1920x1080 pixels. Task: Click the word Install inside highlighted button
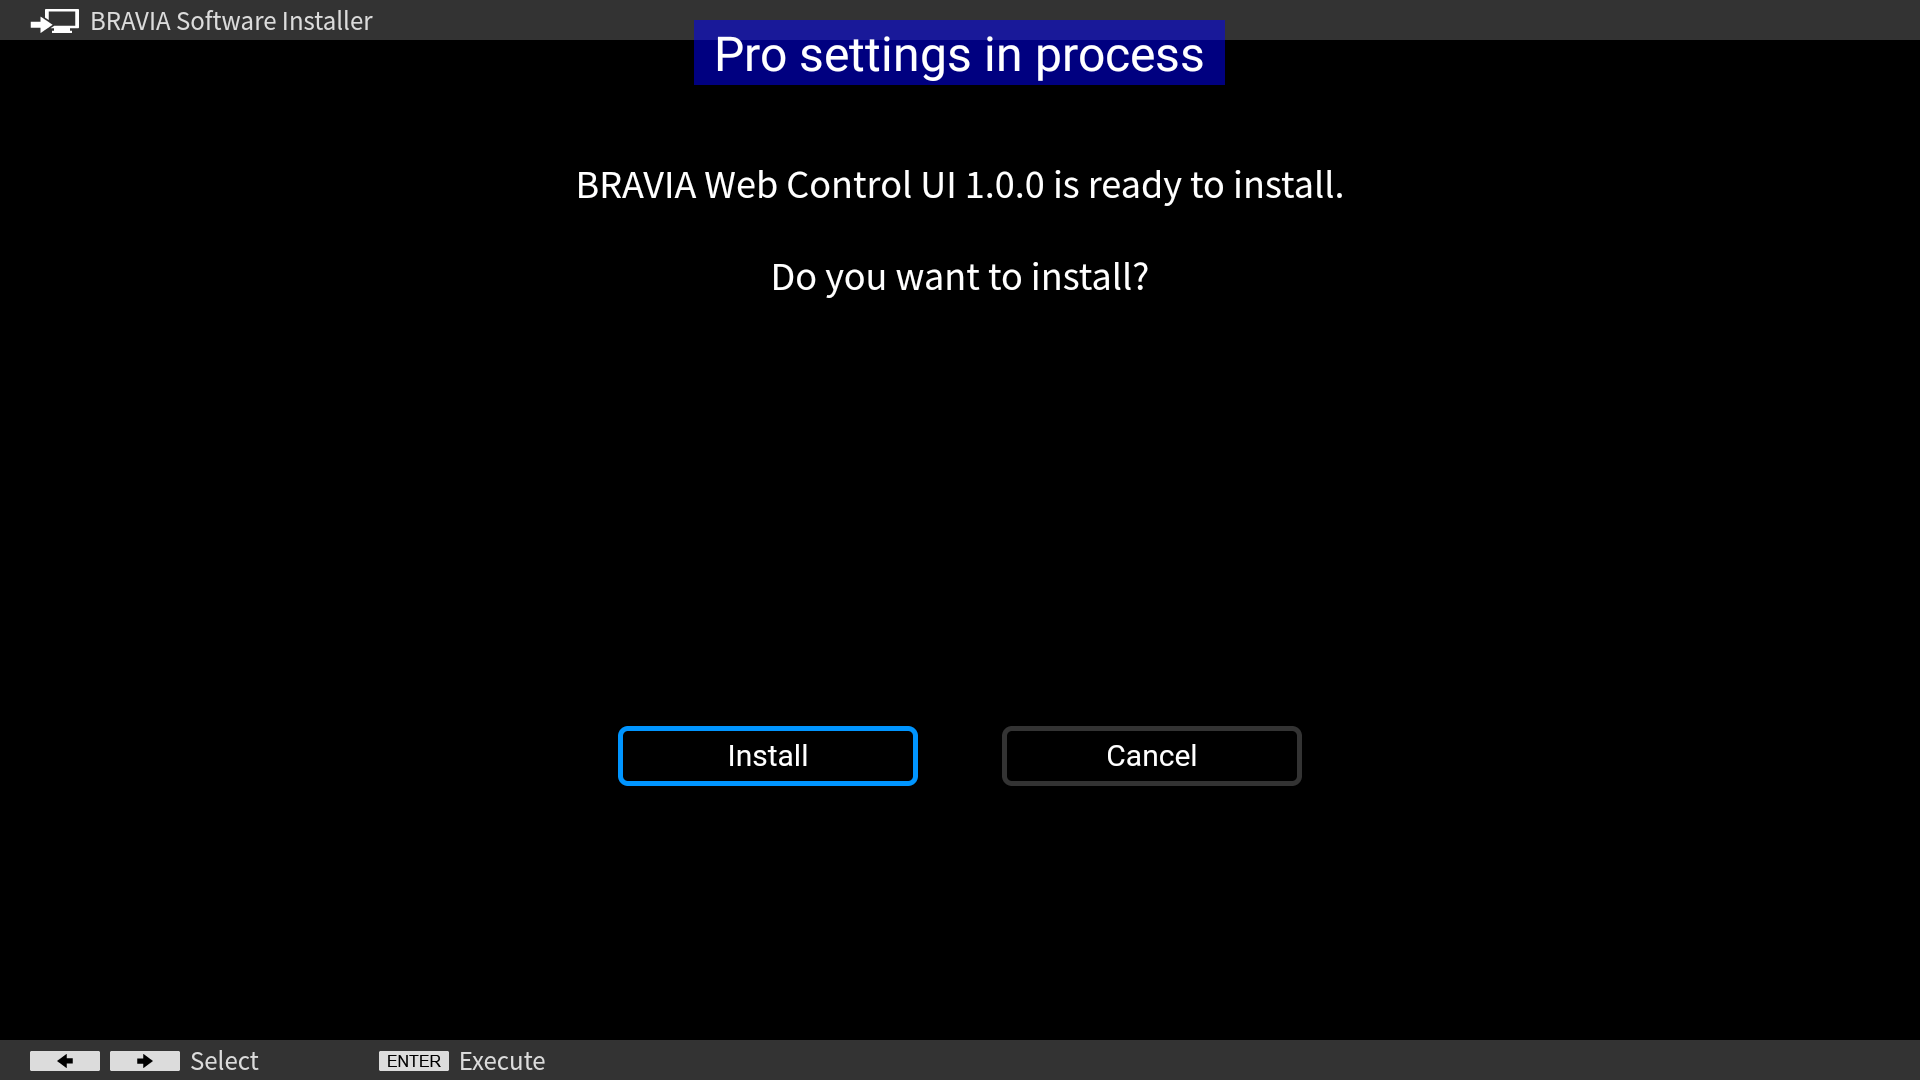click(767, 756)
